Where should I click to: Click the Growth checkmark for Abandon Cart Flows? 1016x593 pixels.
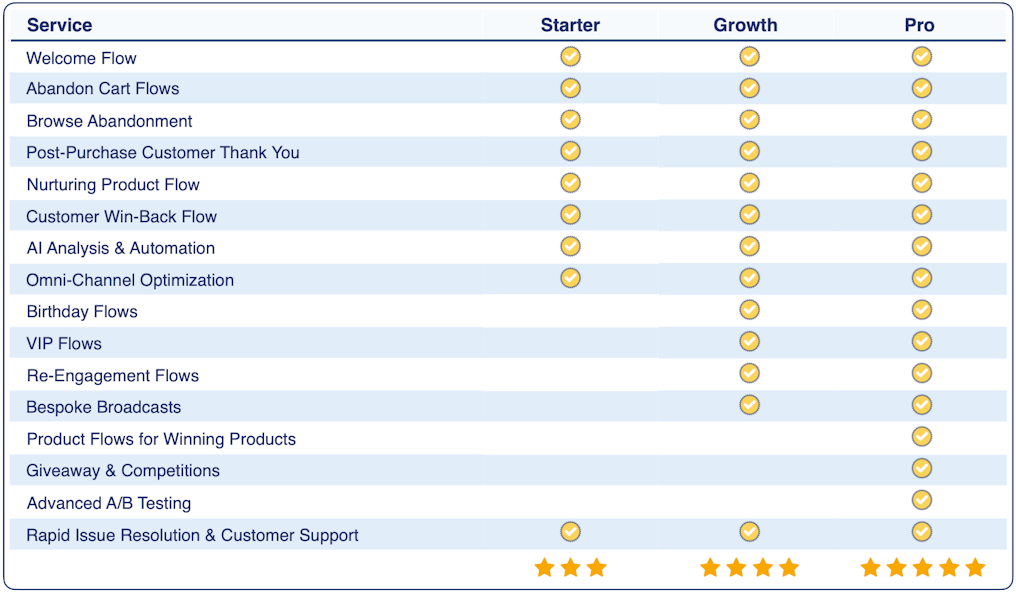tap(749, 88)
